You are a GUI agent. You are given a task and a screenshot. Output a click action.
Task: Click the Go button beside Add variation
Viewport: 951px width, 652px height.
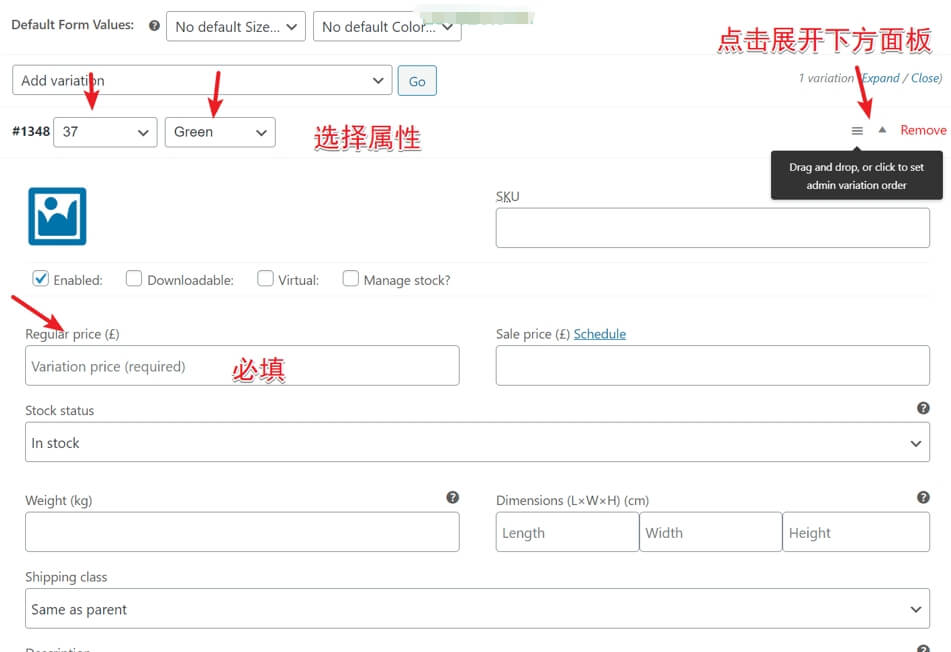pos(417,81)
